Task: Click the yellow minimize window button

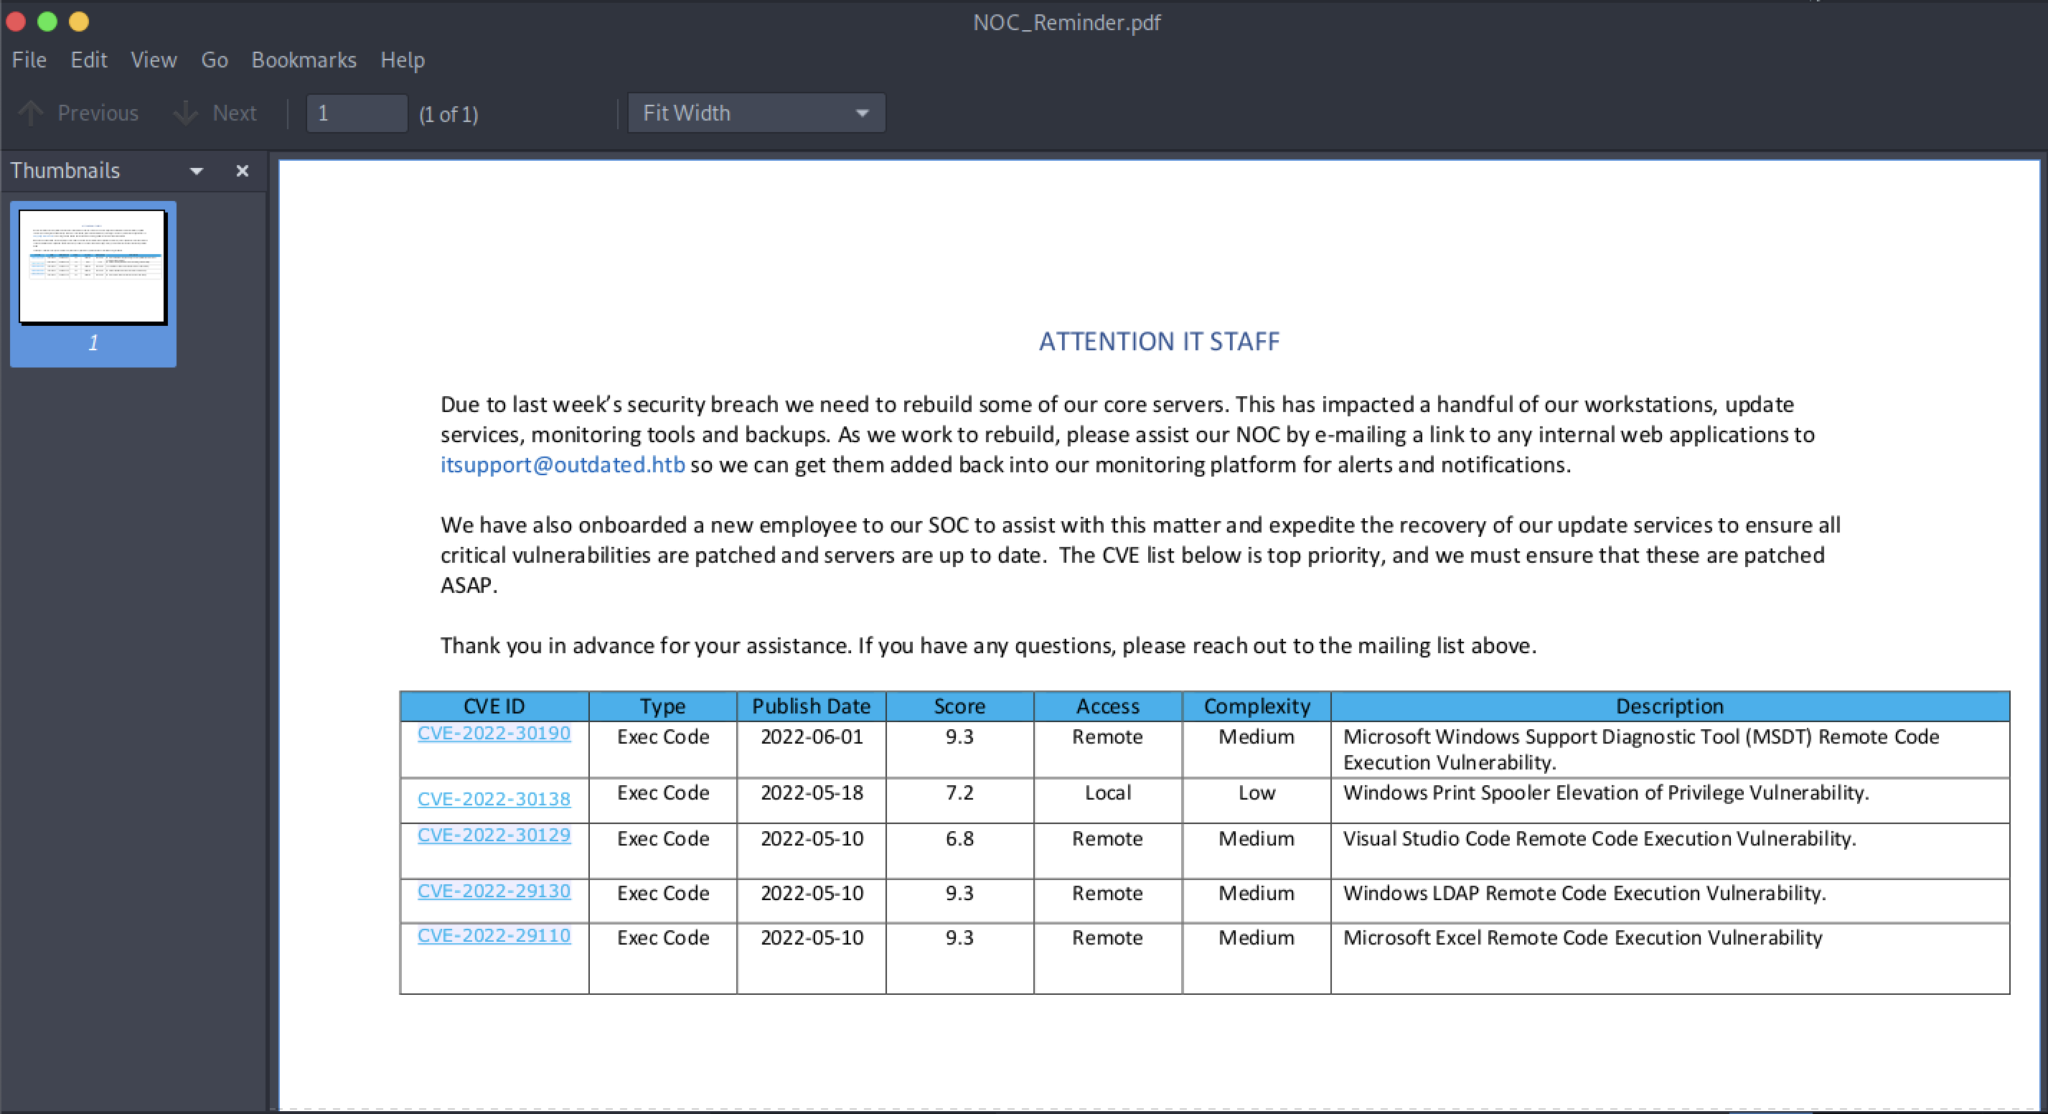Action: [79, 21]
